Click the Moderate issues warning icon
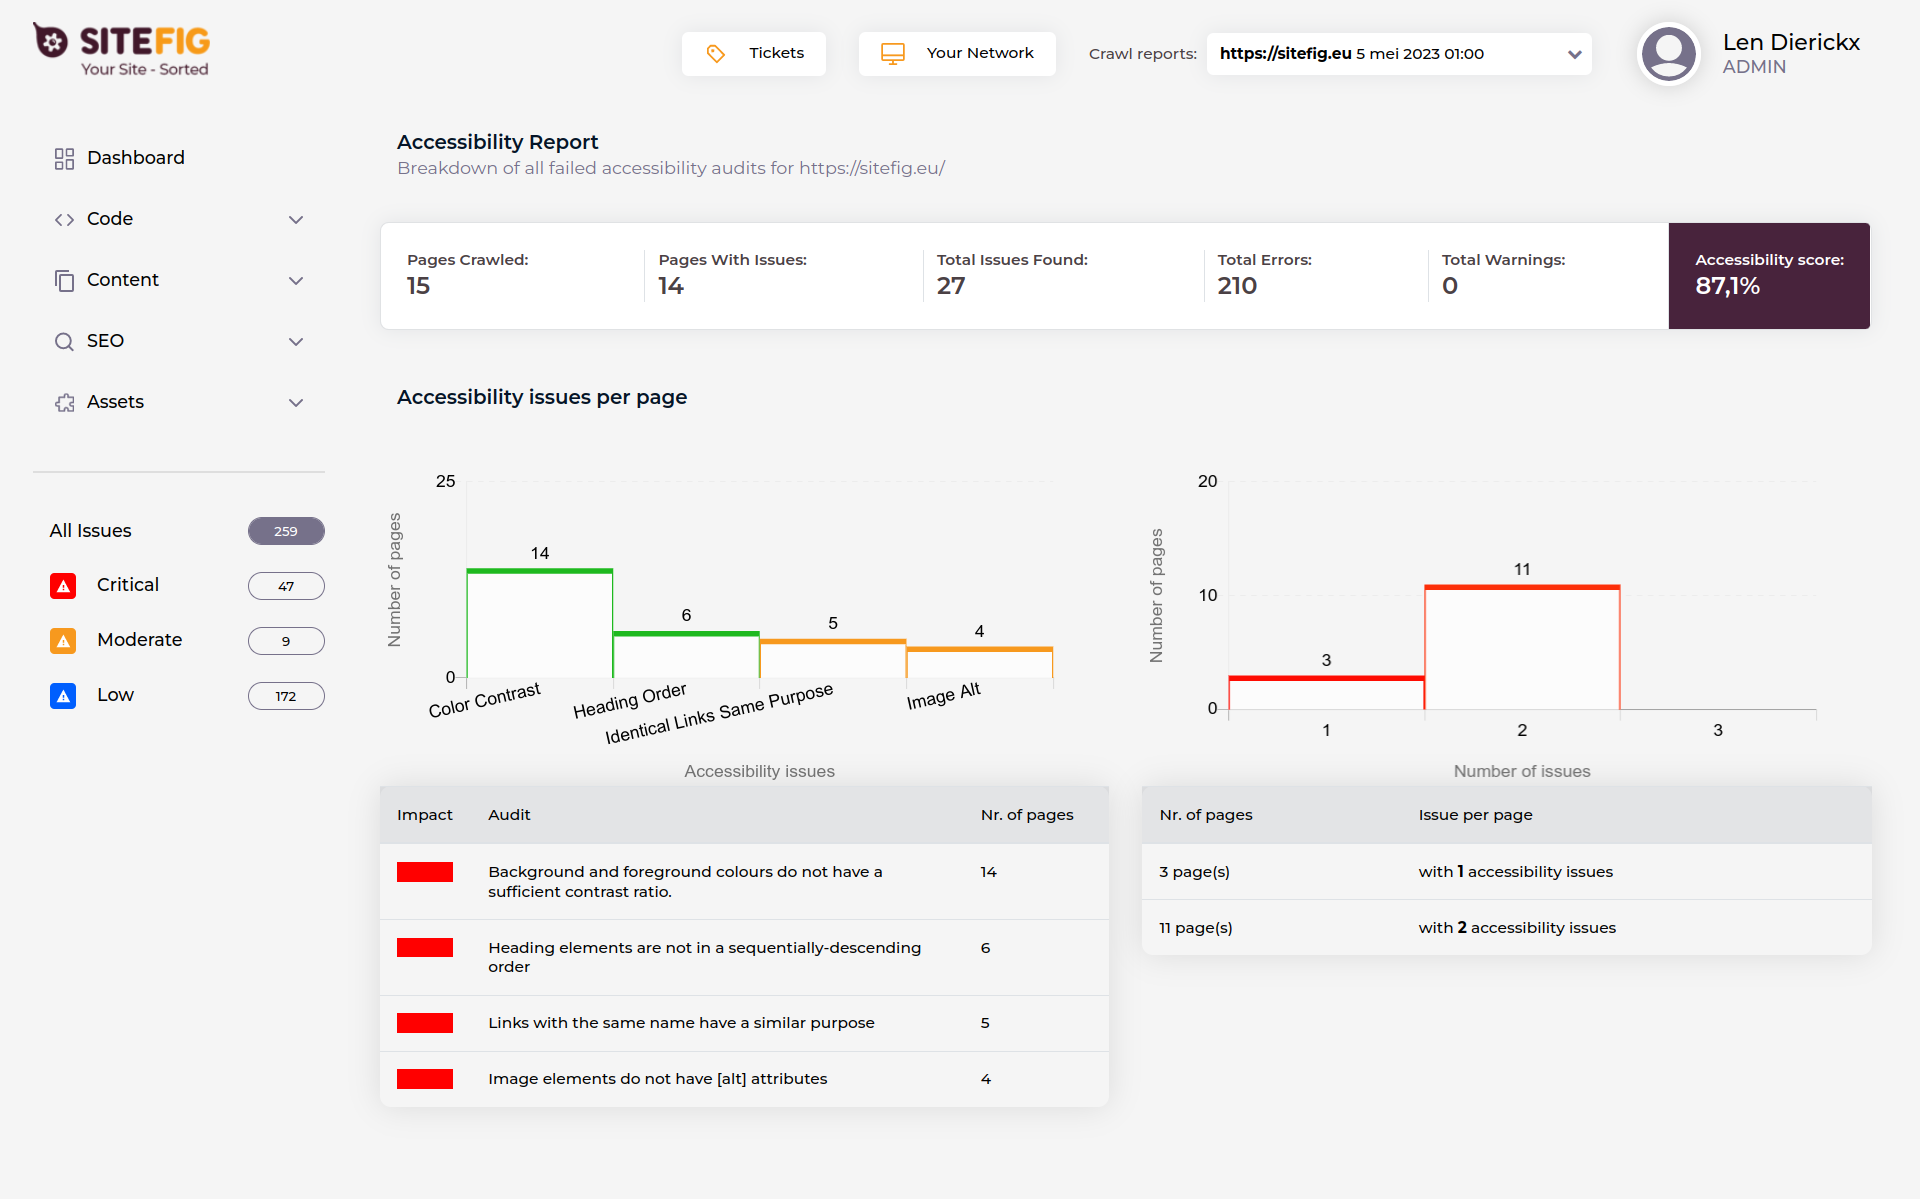The image size is (1920, 1199). [x=62, y=640]
